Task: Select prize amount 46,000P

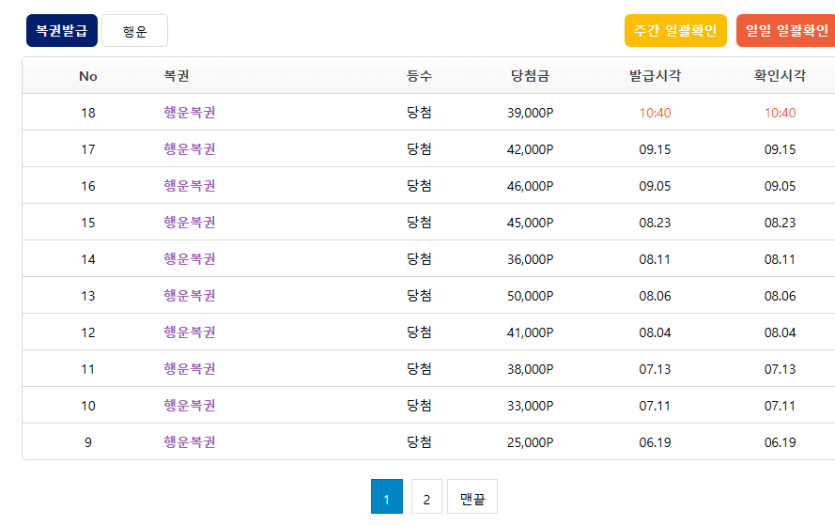Action: pyautogui.click(x=530, y=186)
